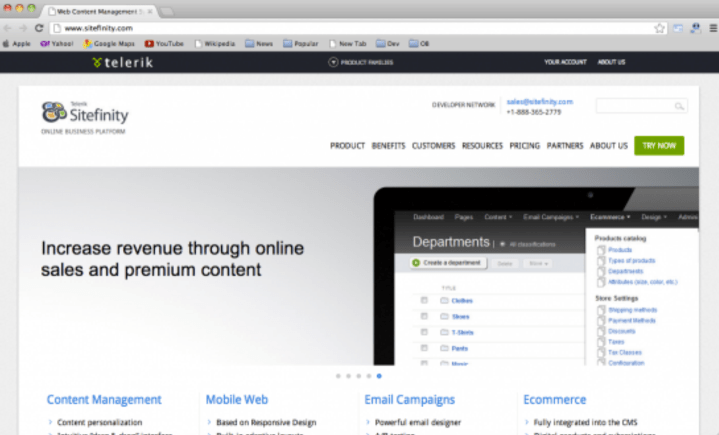Open the Wikipedia bookmark

pyautogui.click(x=215, y=44)
